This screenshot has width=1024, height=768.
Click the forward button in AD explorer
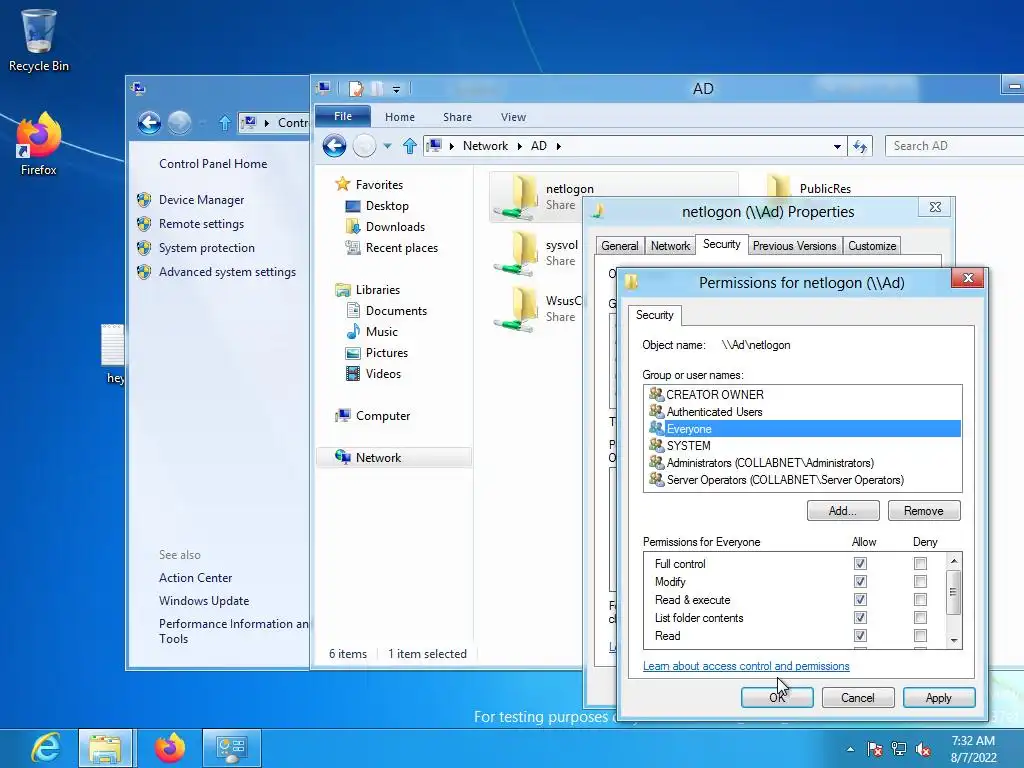tap(364, 146)
